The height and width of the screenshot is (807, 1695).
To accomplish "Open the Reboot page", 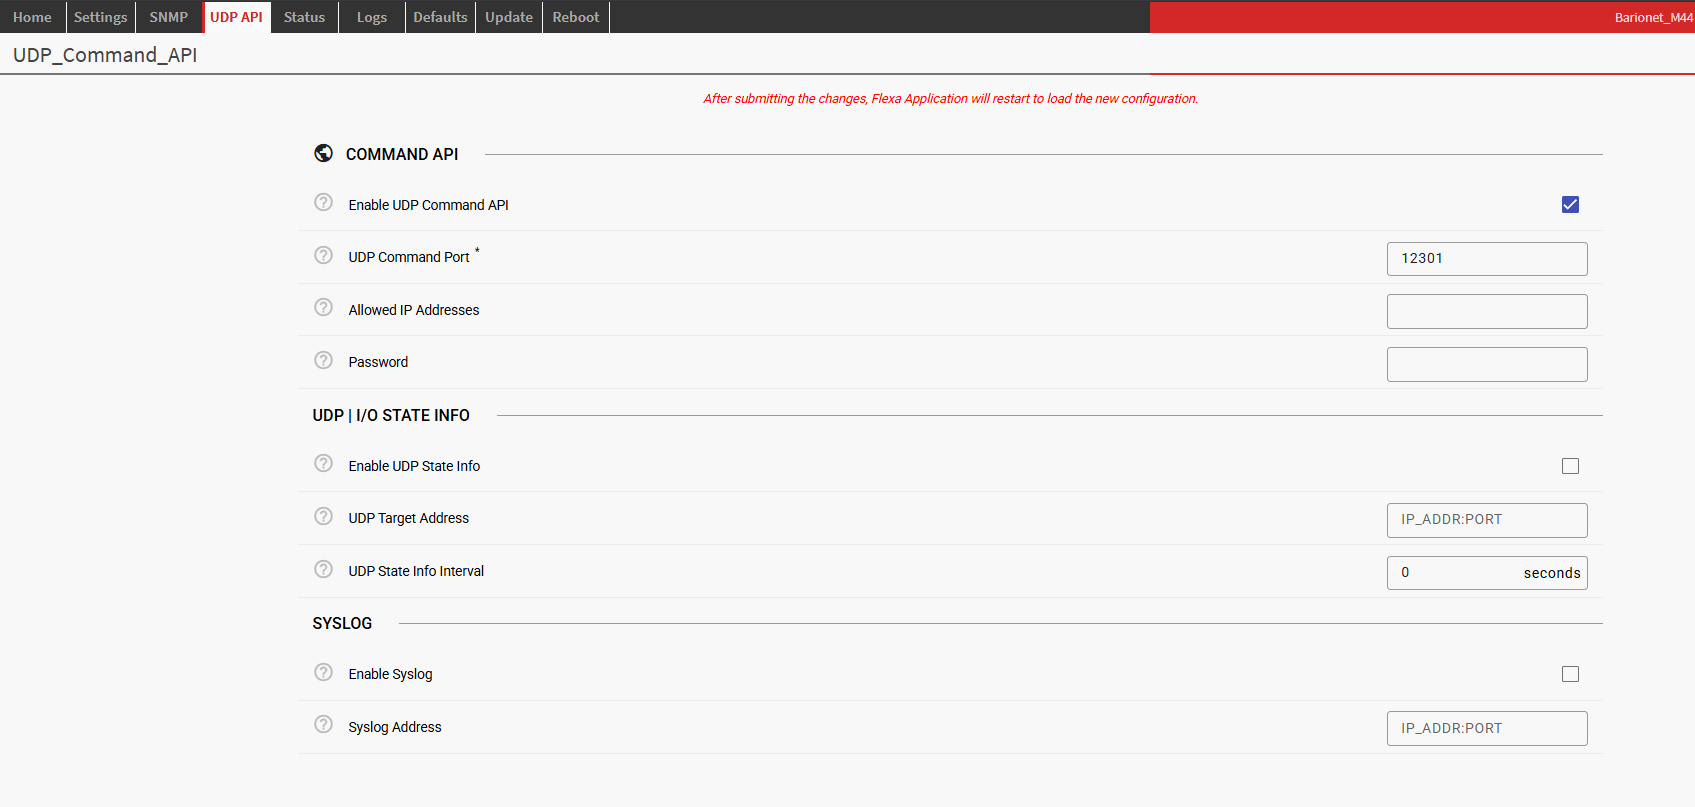I will 576,17.
